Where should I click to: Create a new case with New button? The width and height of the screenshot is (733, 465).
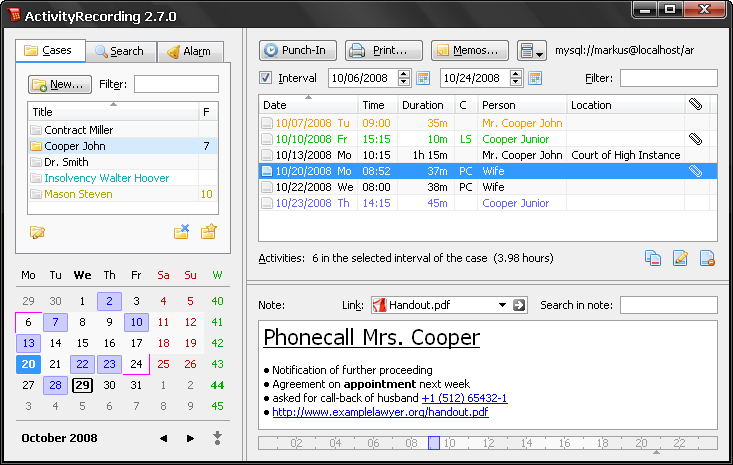pyautogui.click(x=60, y=85)
